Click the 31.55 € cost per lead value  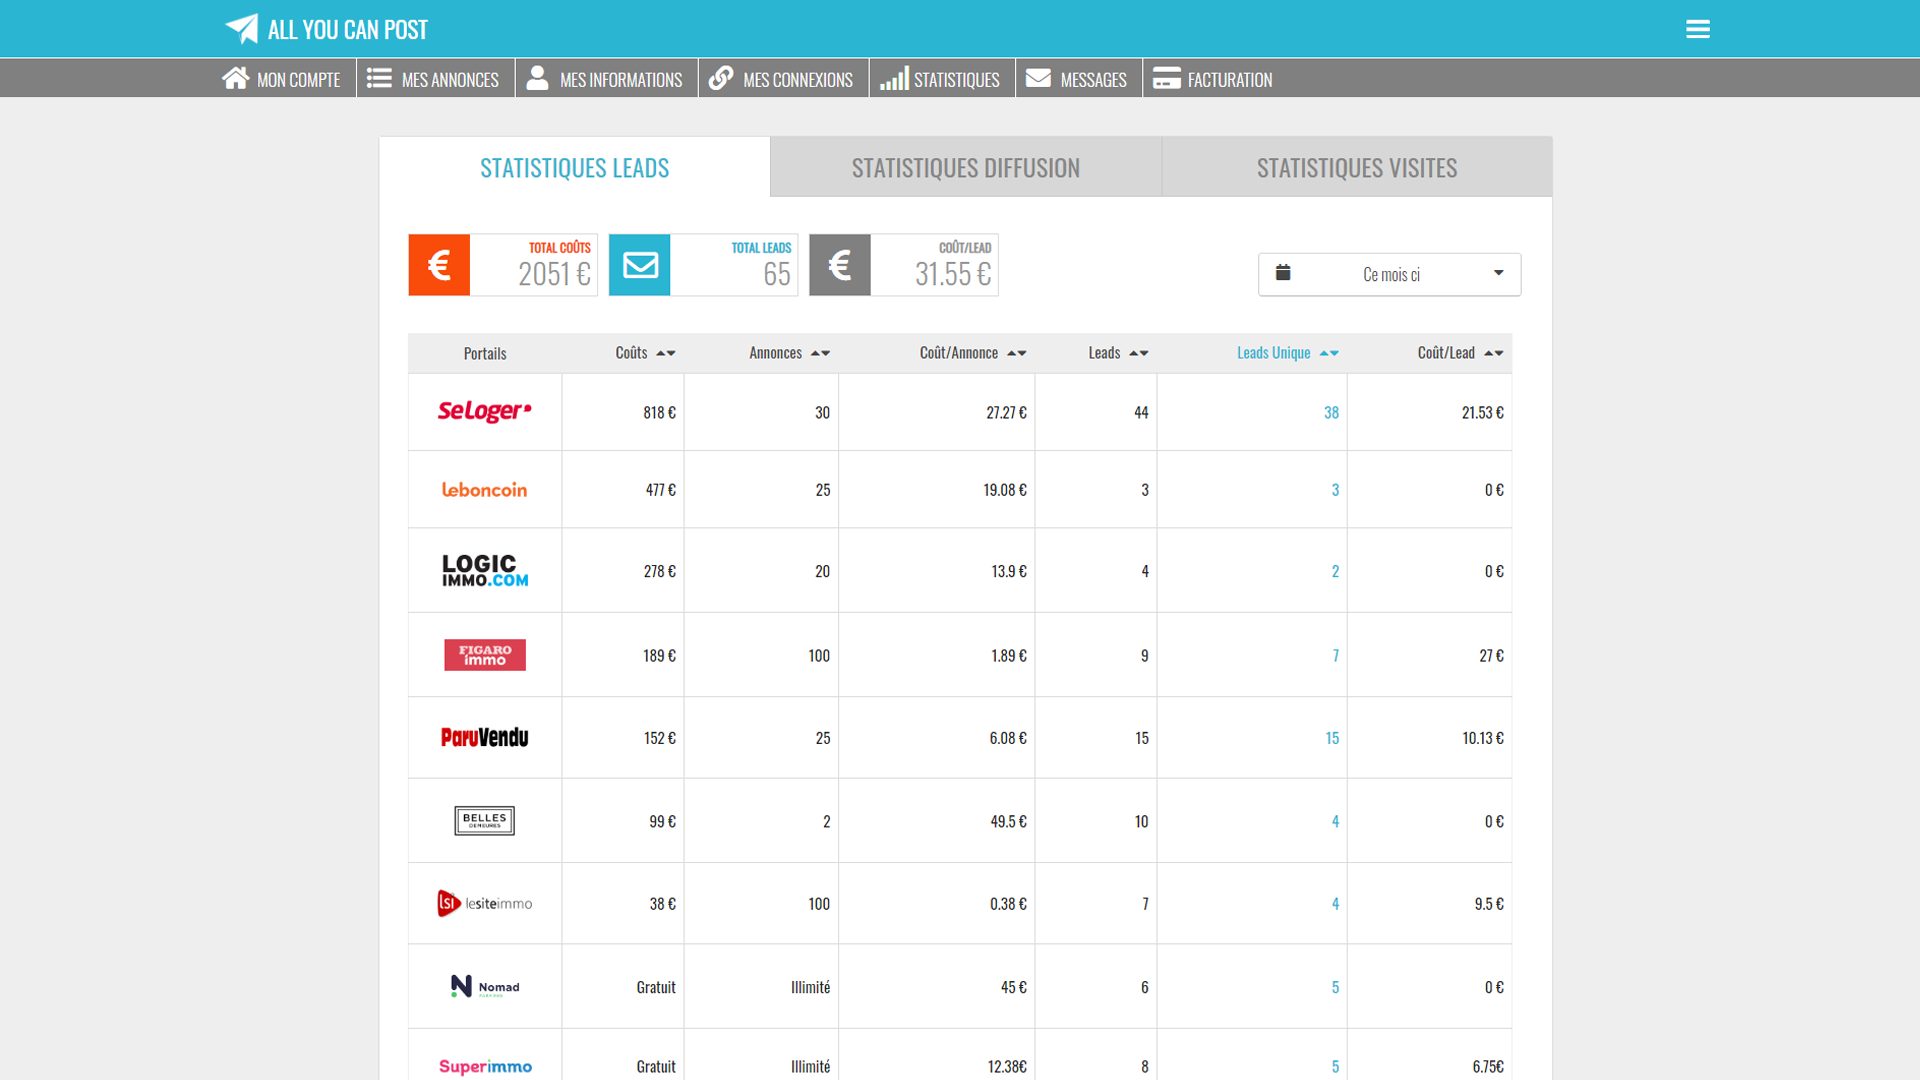pos(953,274)
